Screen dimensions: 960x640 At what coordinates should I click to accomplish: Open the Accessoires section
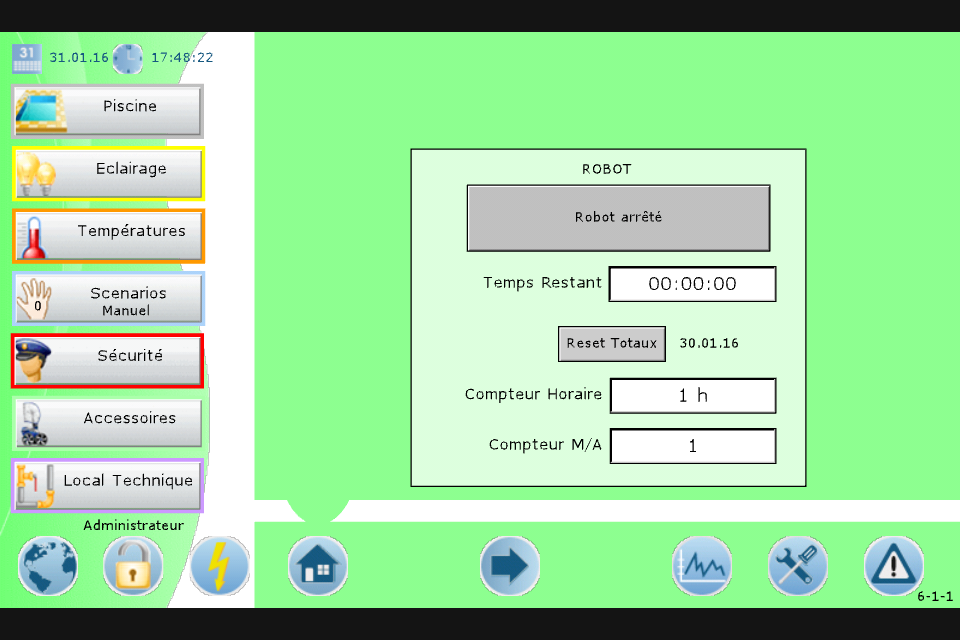pyautogui.click(x=108, y=423)
